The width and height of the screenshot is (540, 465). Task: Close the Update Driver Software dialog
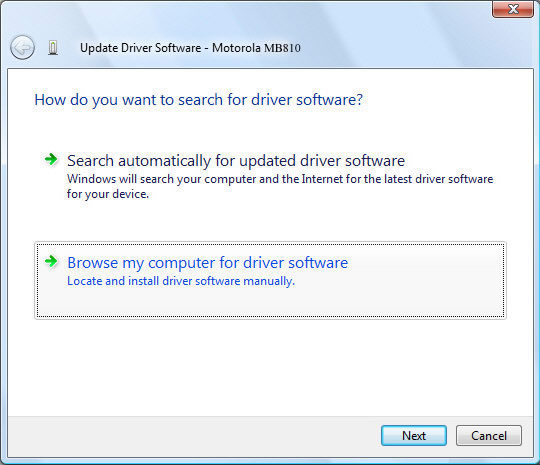pyautogui.click(x=513, y=9)
